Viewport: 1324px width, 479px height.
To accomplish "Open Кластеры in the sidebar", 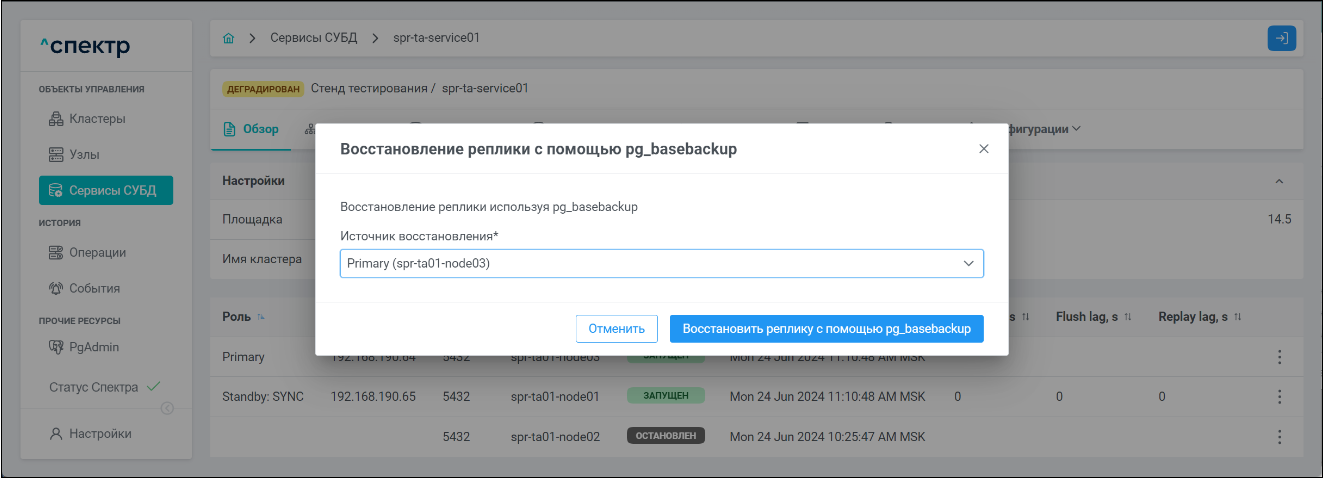I will 97,119.
